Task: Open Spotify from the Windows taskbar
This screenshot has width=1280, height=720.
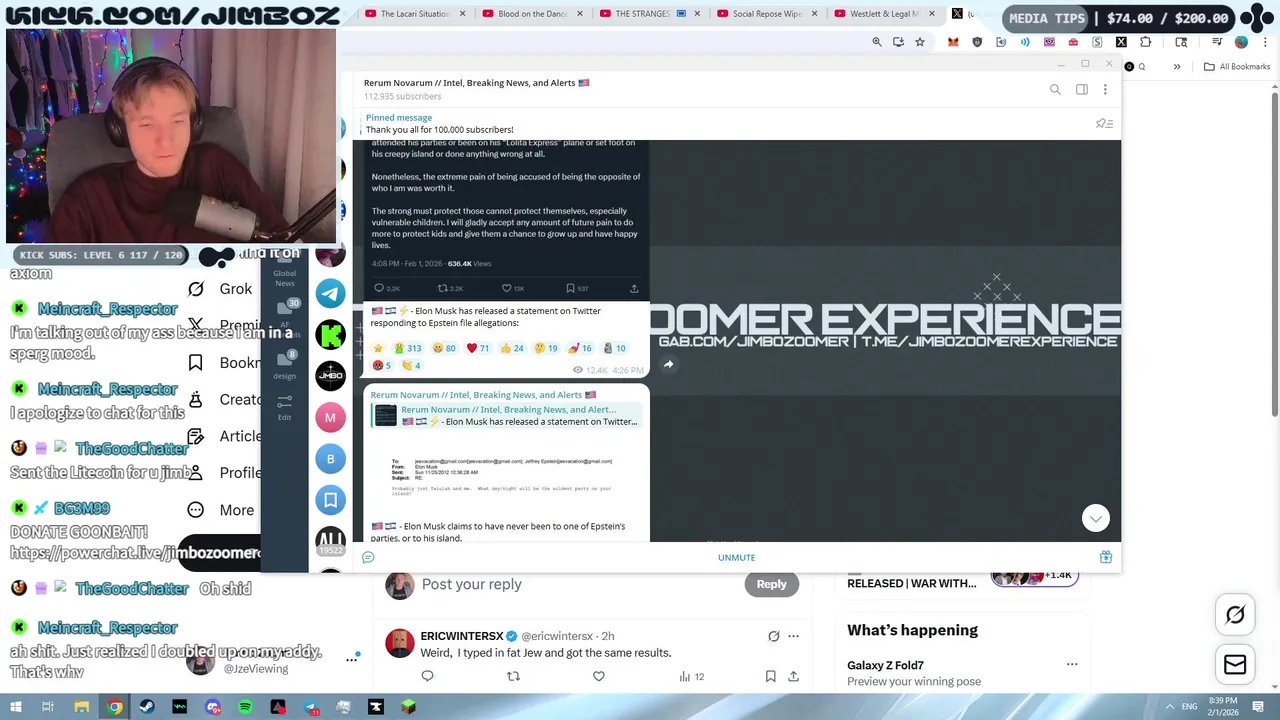Action: pos(245,707)
